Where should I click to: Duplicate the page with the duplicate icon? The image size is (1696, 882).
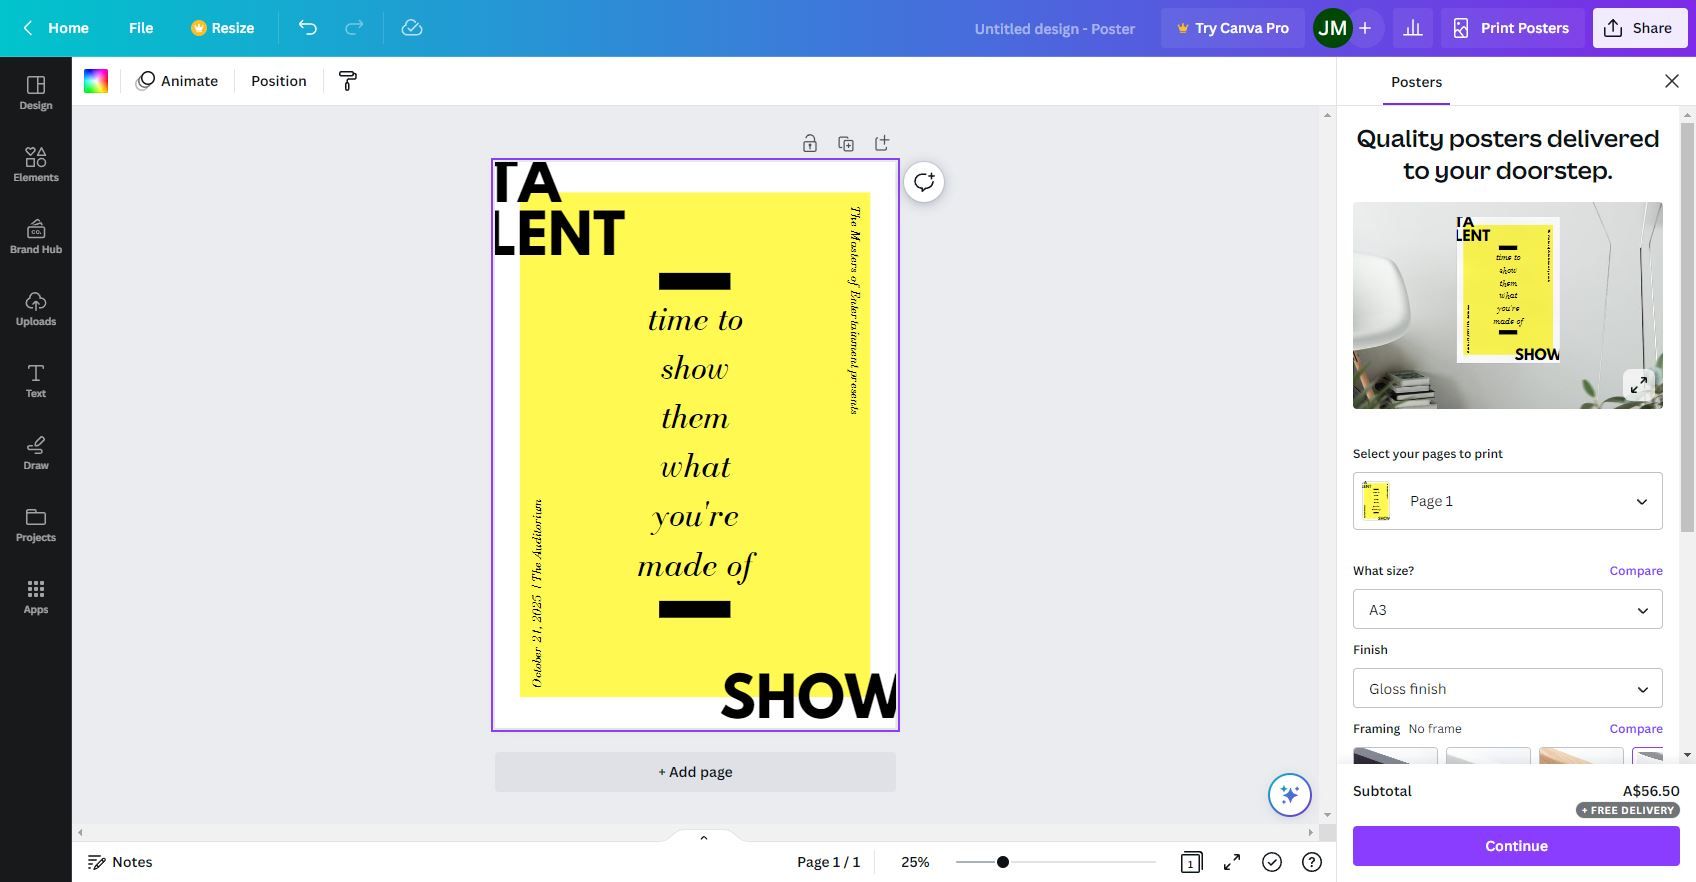click(x=846, y=144)
